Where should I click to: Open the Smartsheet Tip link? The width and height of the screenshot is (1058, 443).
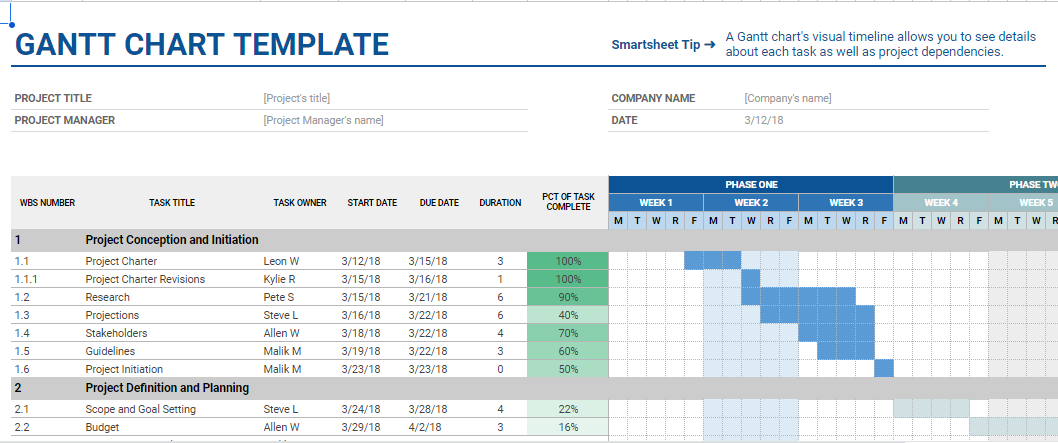click(x=663, y=45)
